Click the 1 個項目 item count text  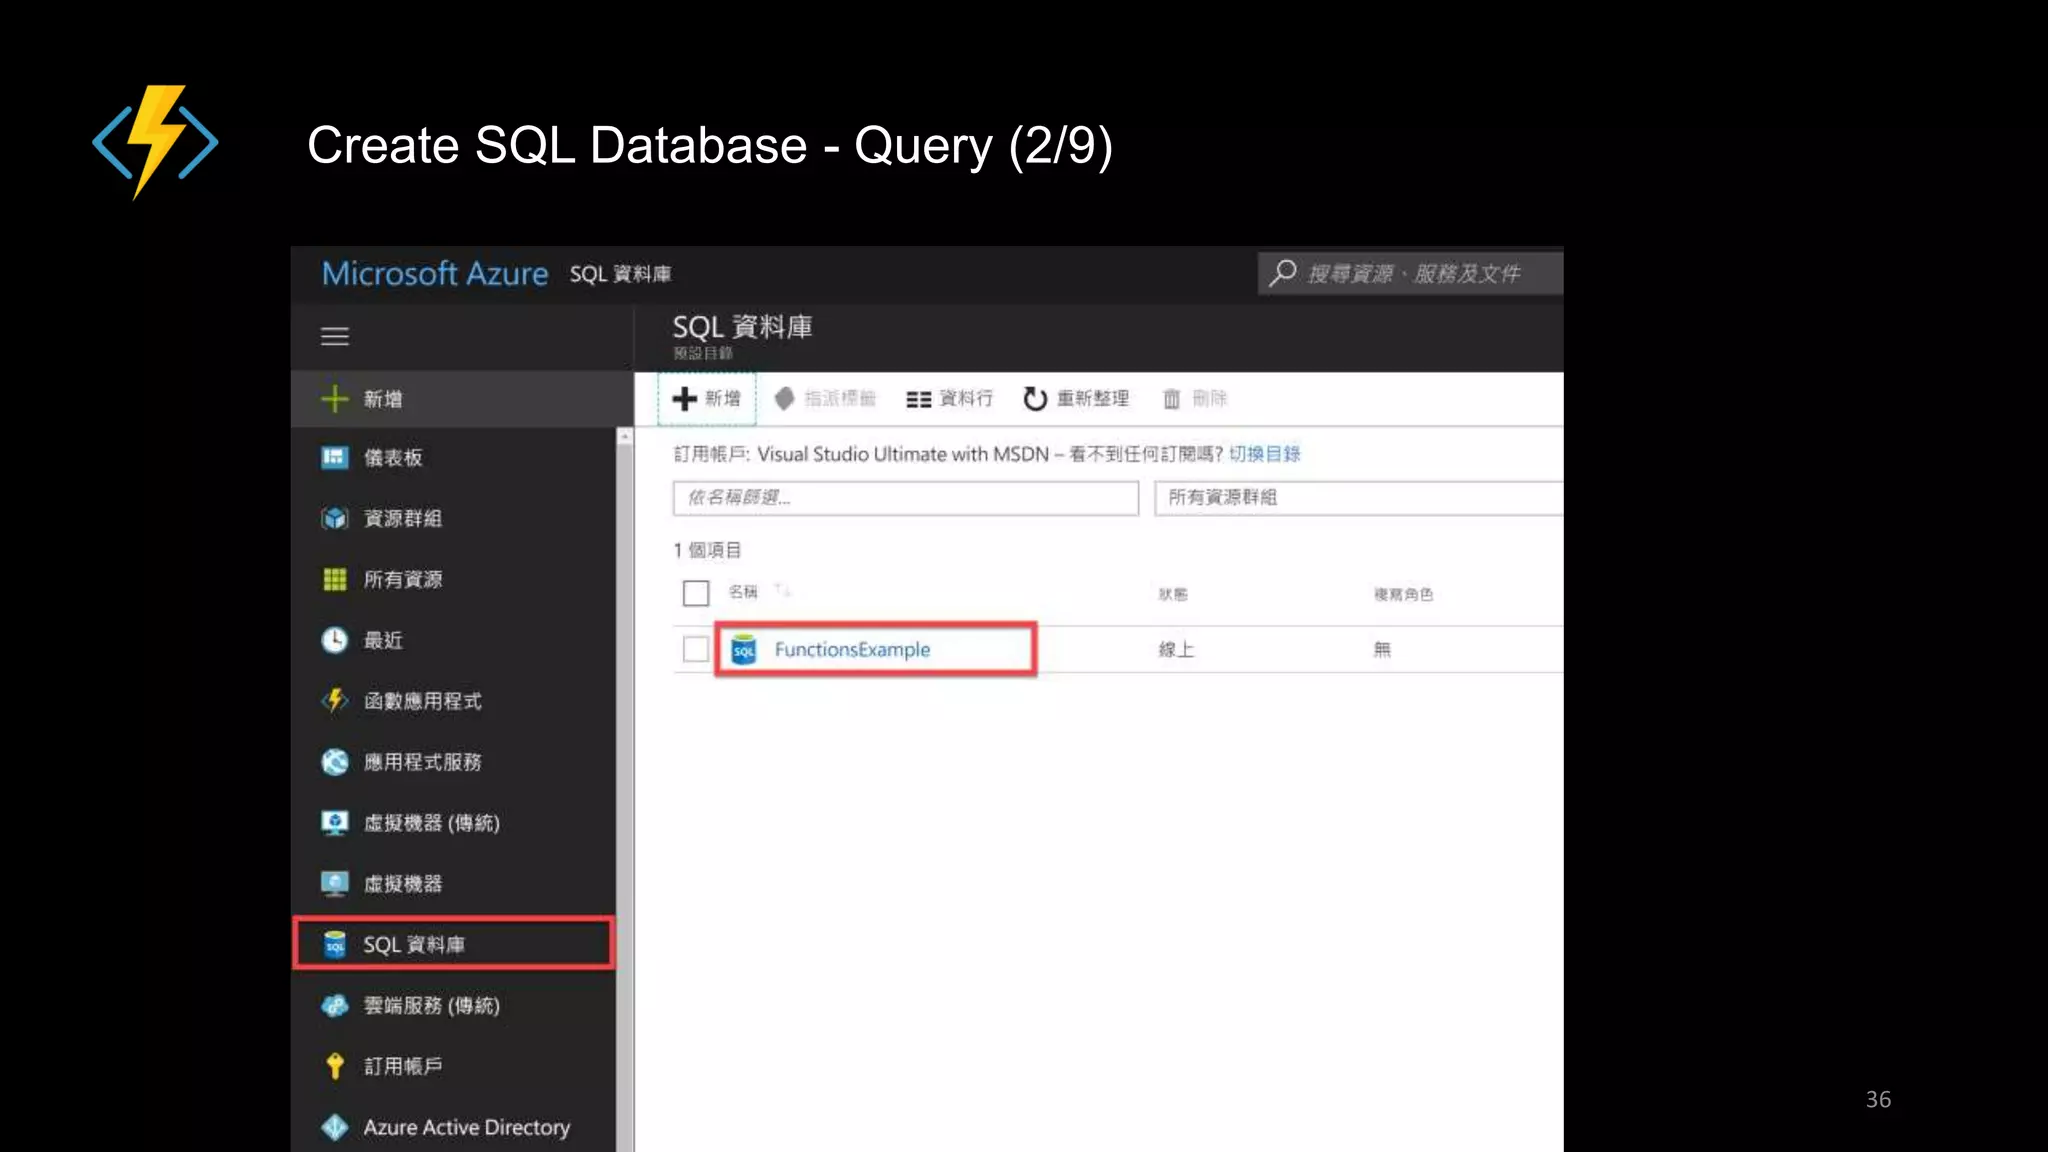coord(707,550)
